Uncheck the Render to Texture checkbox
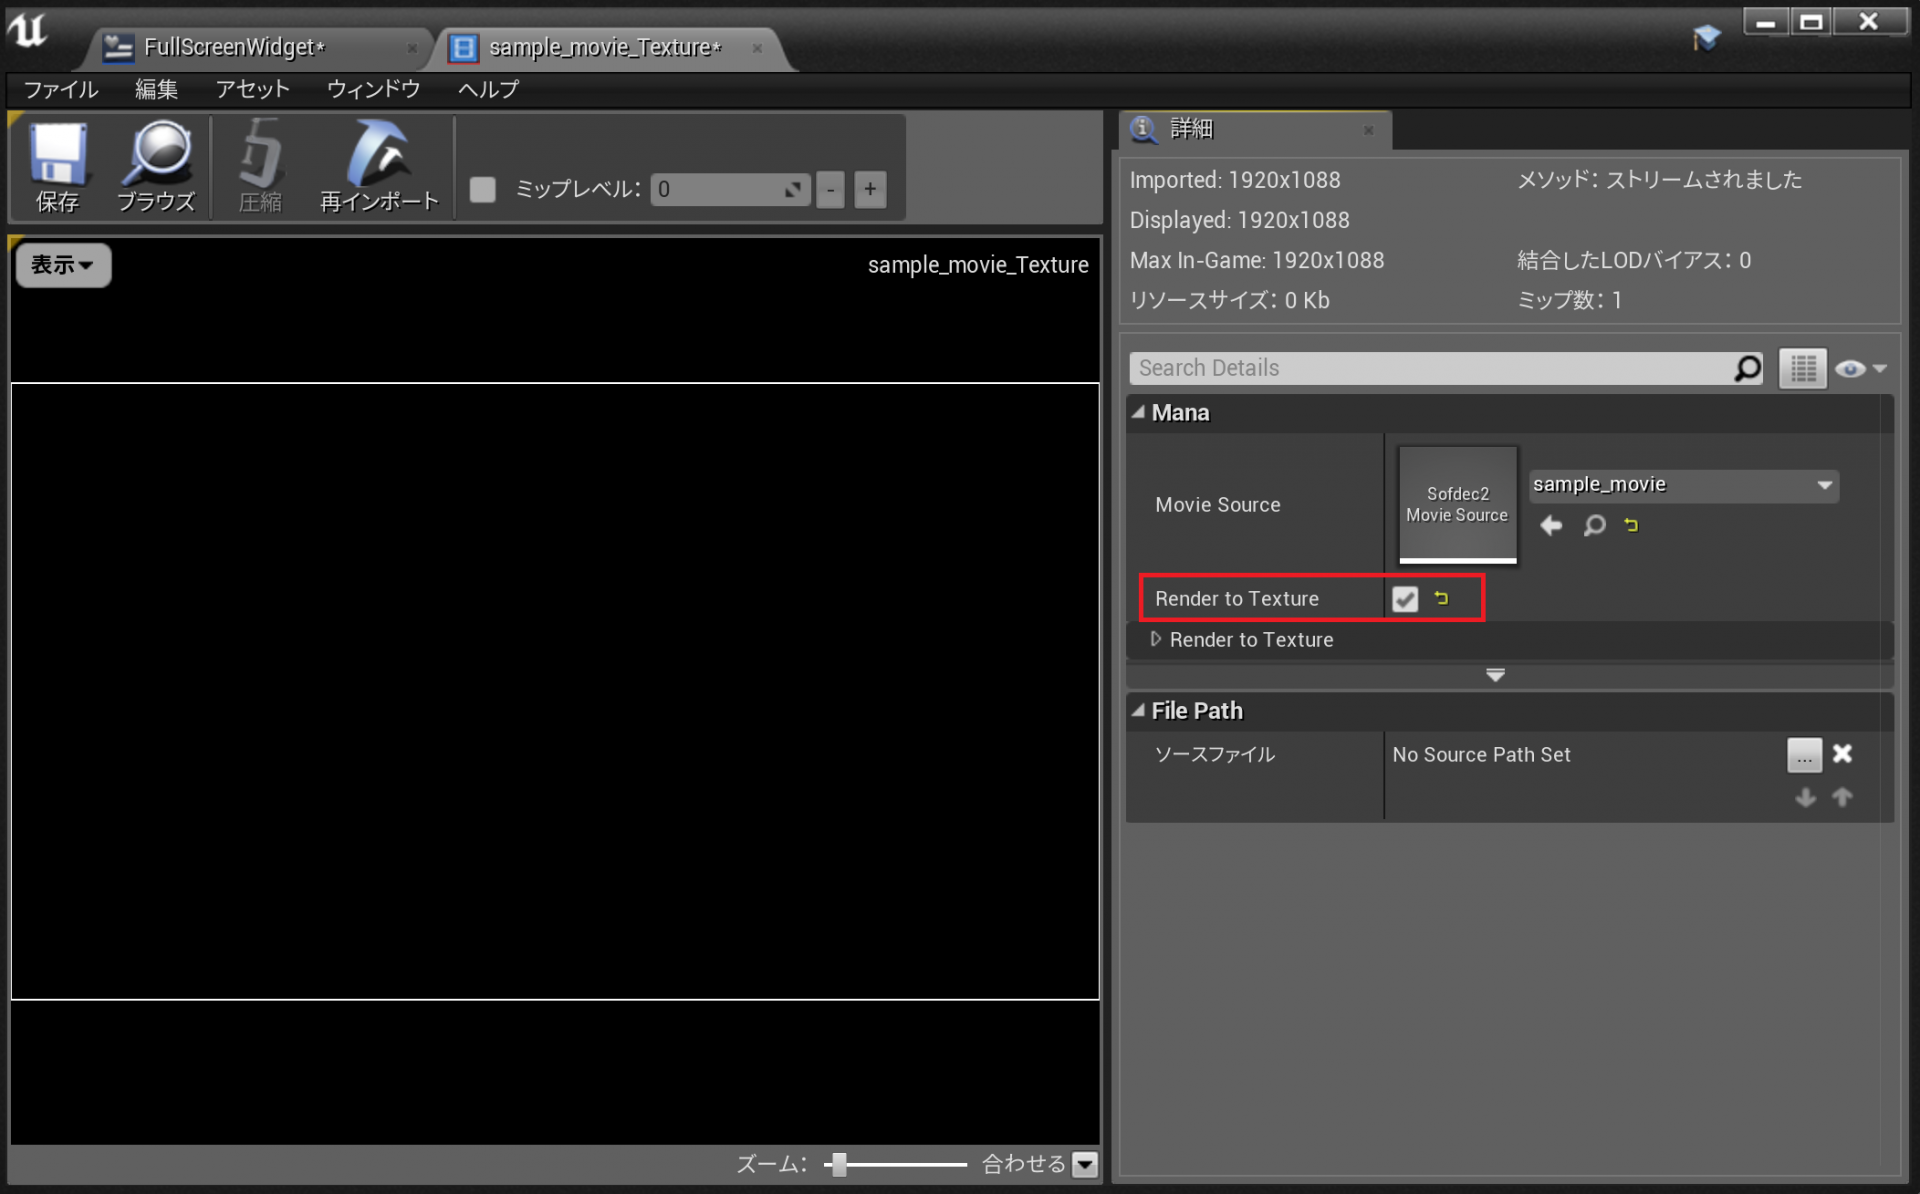The width and height of the screenshot is (1920, 1194). 1405,599
